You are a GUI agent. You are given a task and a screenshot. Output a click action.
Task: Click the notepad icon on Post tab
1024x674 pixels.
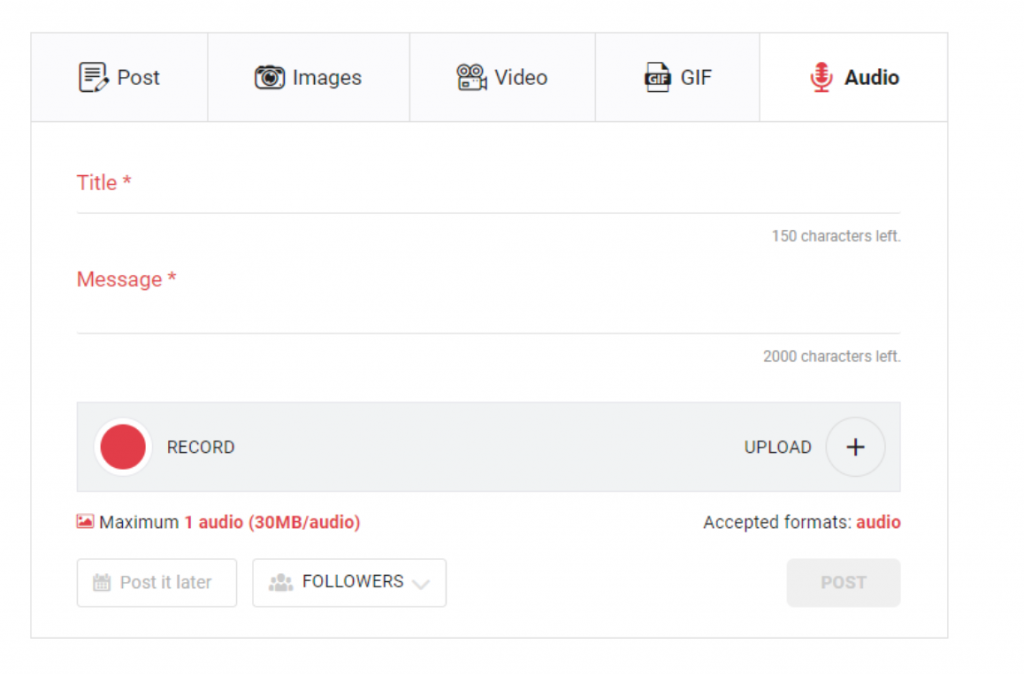pyautogui.click(x=93, y=78)
